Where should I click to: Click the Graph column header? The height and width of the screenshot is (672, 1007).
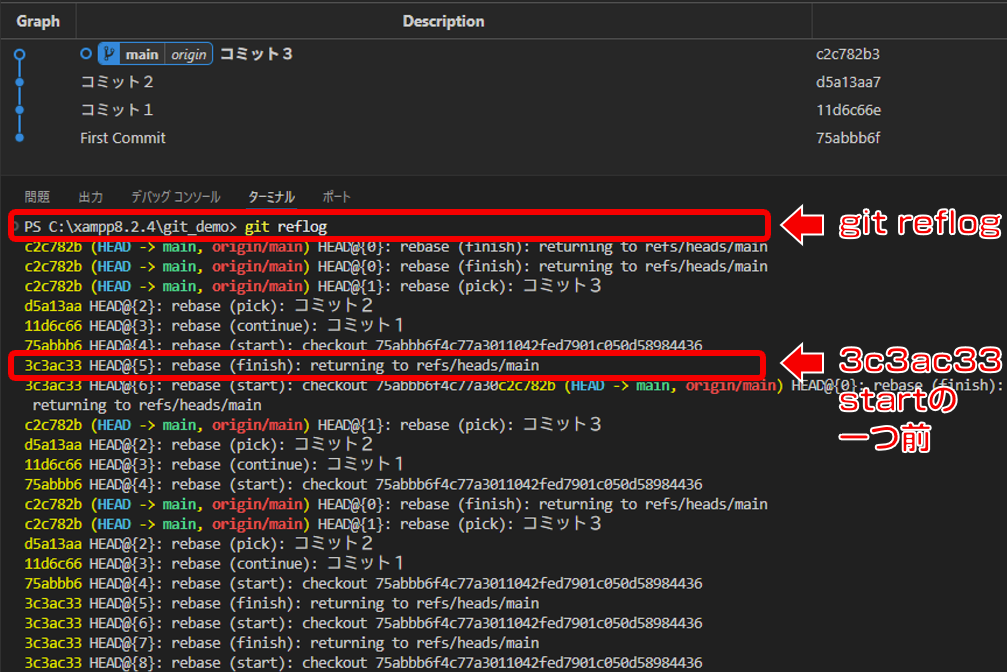click(38, 21)
